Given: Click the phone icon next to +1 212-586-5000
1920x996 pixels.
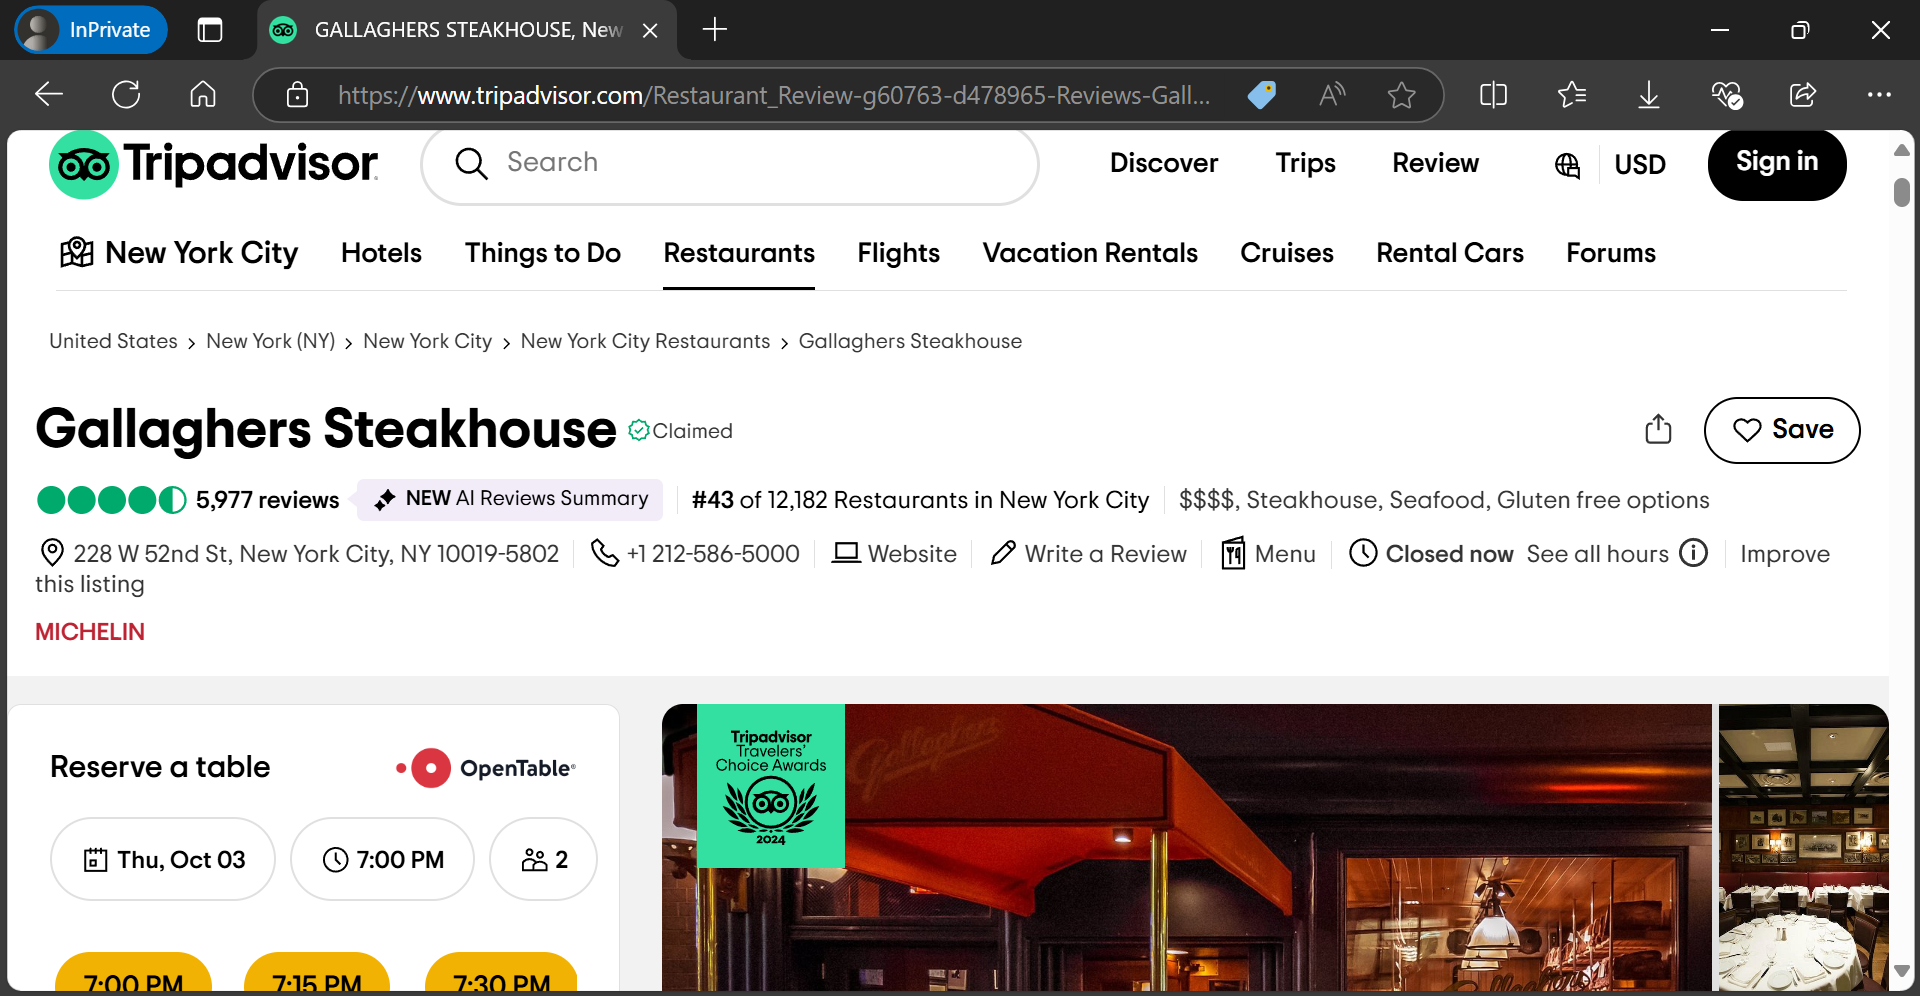Looking at the screenshot, I should 605,553.
